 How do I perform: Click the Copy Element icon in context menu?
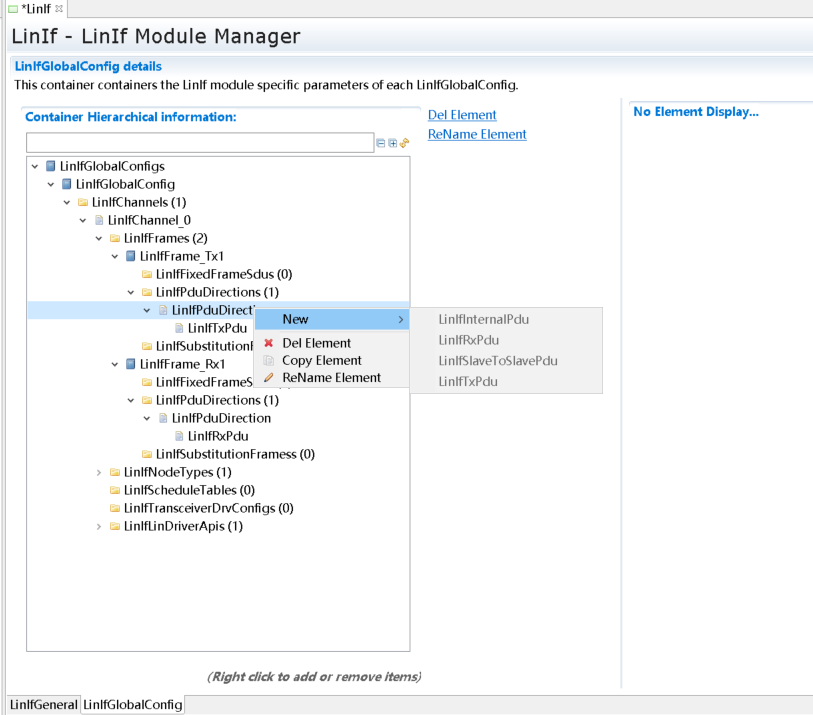pos(268,360)
